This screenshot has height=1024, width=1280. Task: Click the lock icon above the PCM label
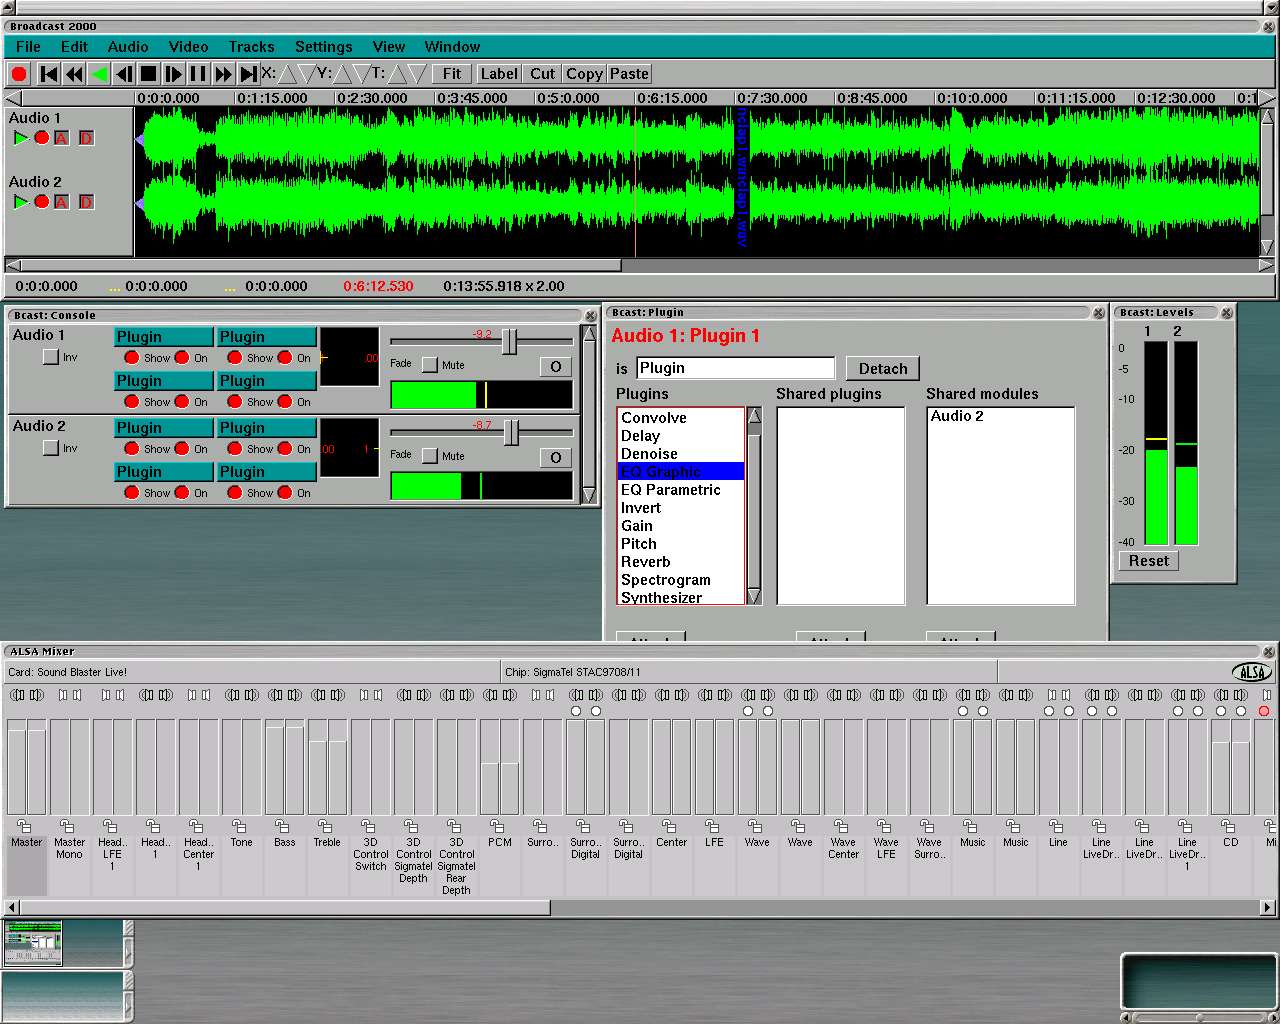497,826
